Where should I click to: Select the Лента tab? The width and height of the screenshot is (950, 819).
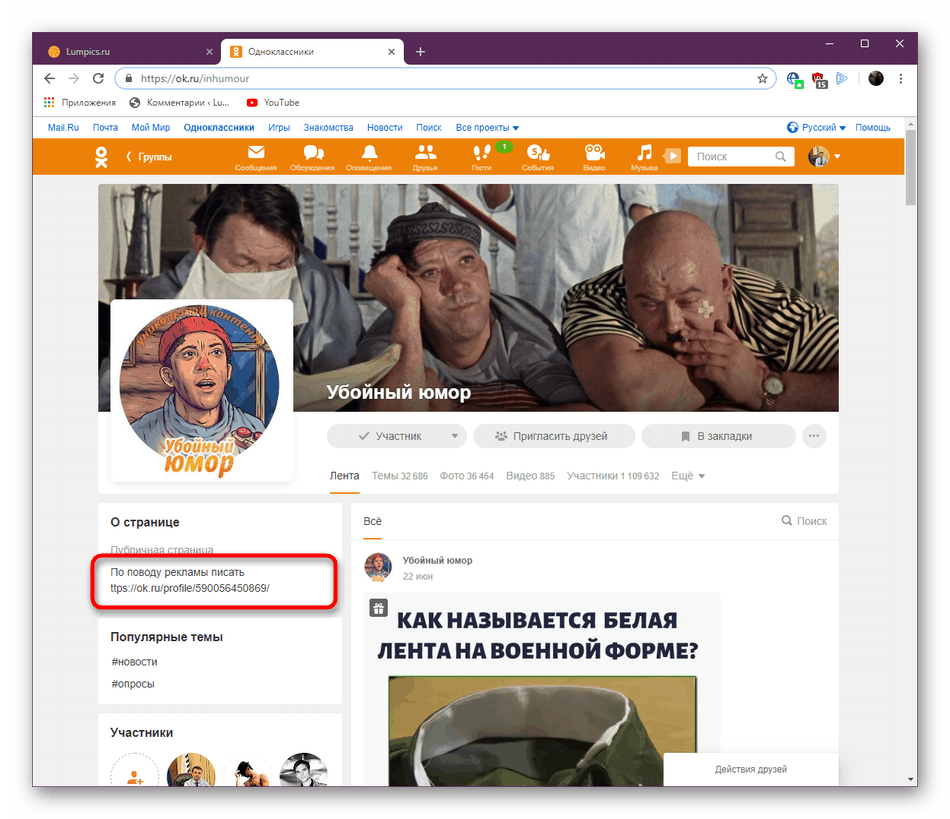[344, 476]
